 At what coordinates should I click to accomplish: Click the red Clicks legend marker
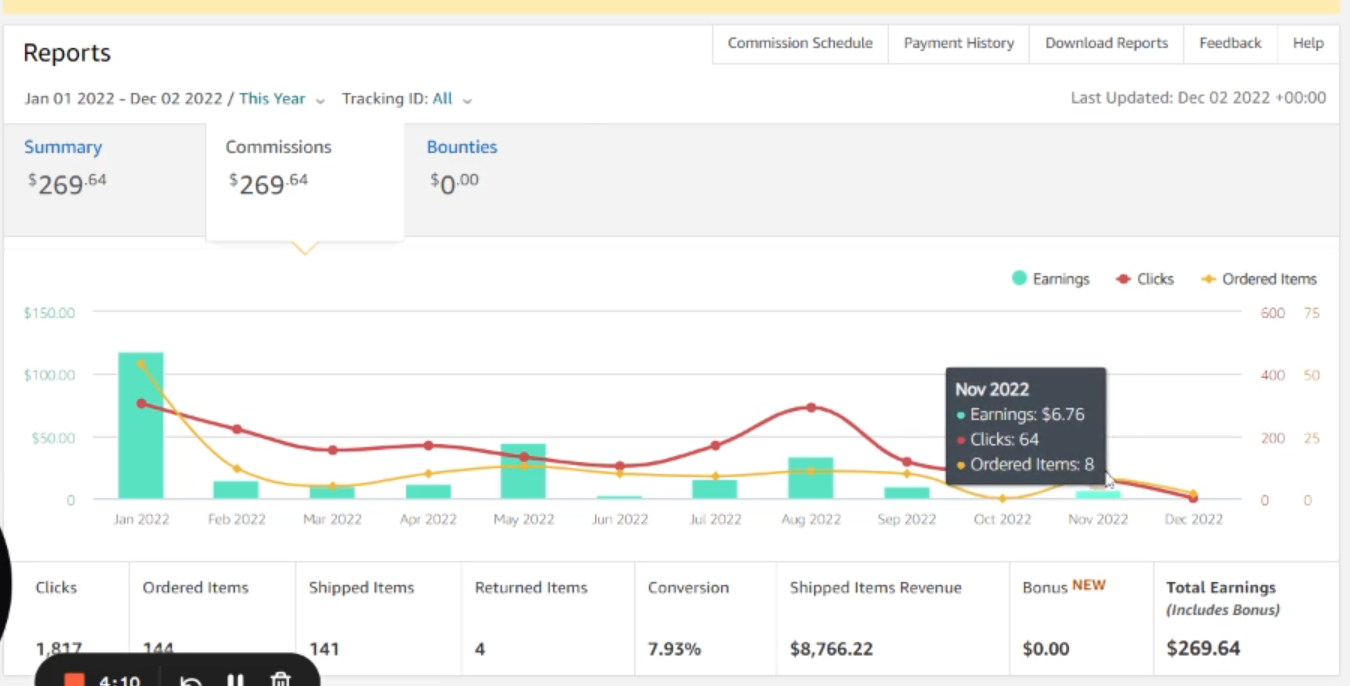pos(1123,279)
